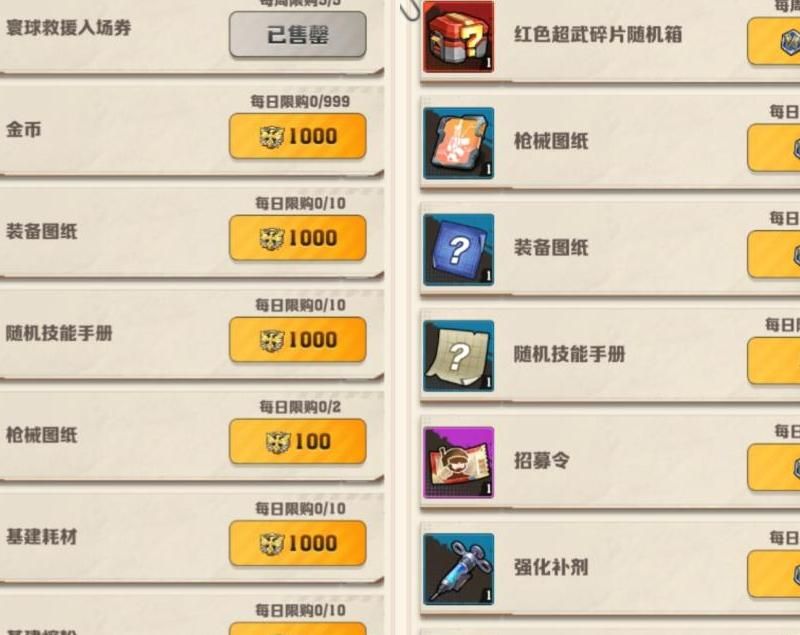Buy left-side 枪械图纸 for 100 badges
Viewport: 800px width, 635px height.
(297, 441)
